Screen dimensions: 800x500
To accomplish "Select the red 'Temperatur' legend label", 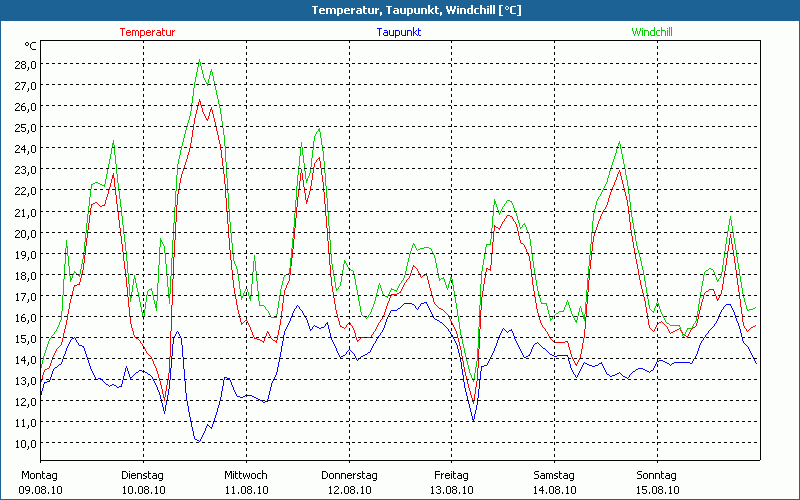I will coord(147,32).
